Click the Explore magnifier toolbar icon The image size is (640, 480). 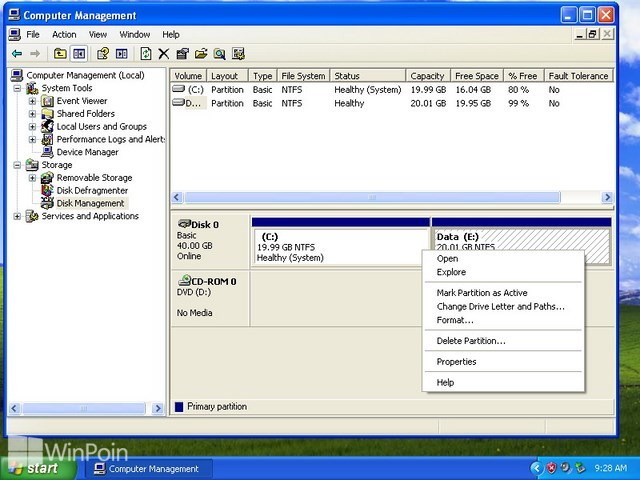pyautogui.click(x=220, y=53)
